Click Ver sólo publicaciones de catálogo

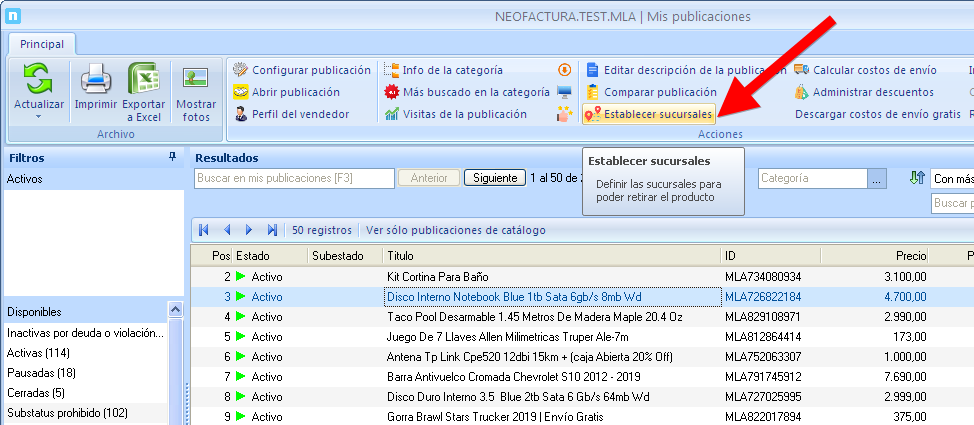pyautogui.click(x=456, y=230)
